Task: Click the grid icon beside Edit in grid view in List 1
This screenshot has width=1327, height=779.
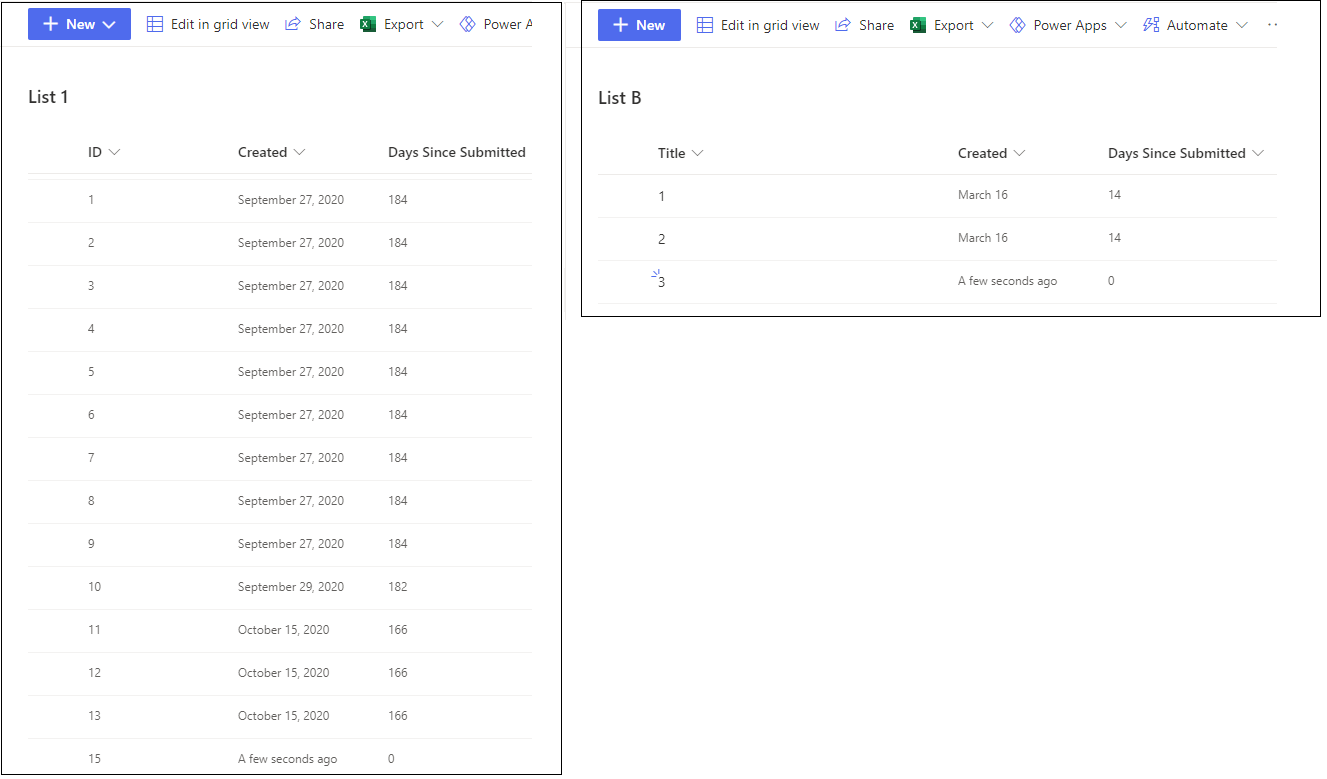Action: (155, 24)
